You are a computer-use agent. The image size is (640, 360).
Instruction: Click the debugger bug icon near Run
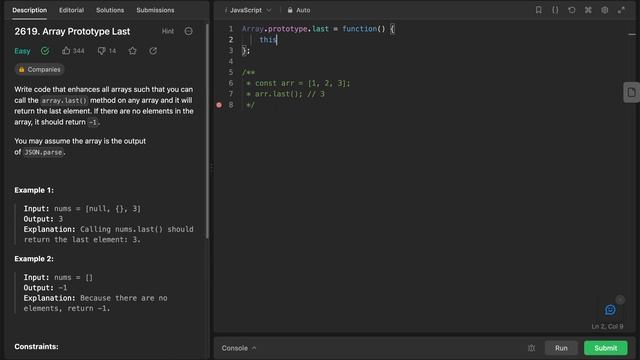coord(531,348)
